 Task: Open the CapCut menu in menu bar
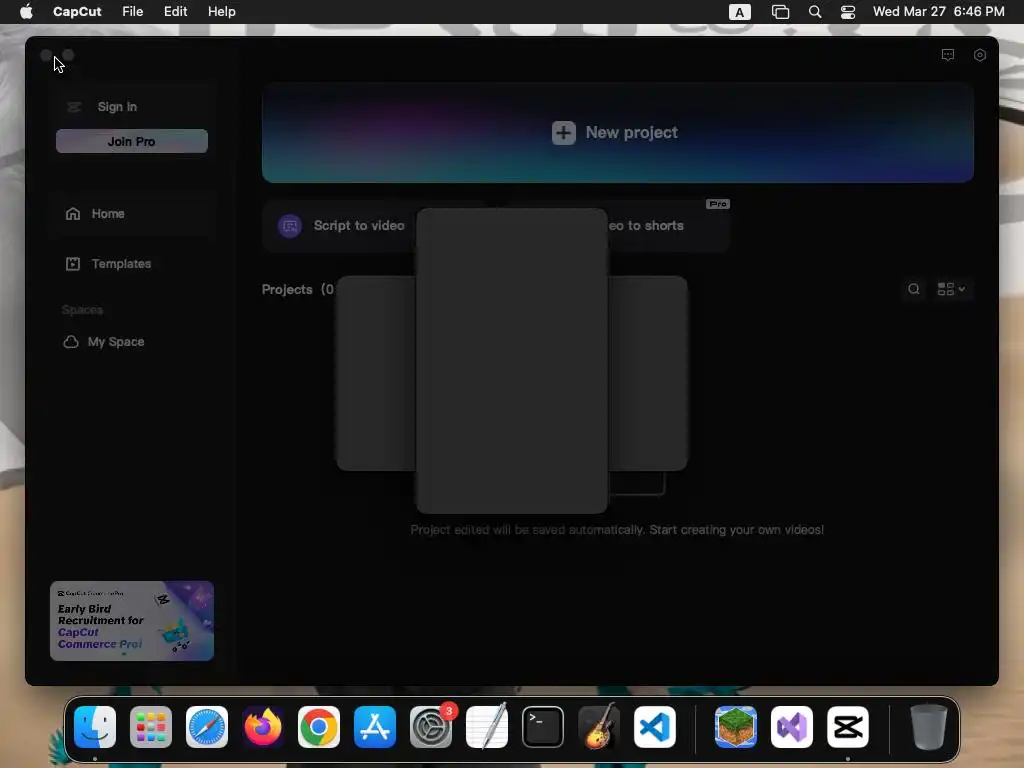(x=77, y=12)
